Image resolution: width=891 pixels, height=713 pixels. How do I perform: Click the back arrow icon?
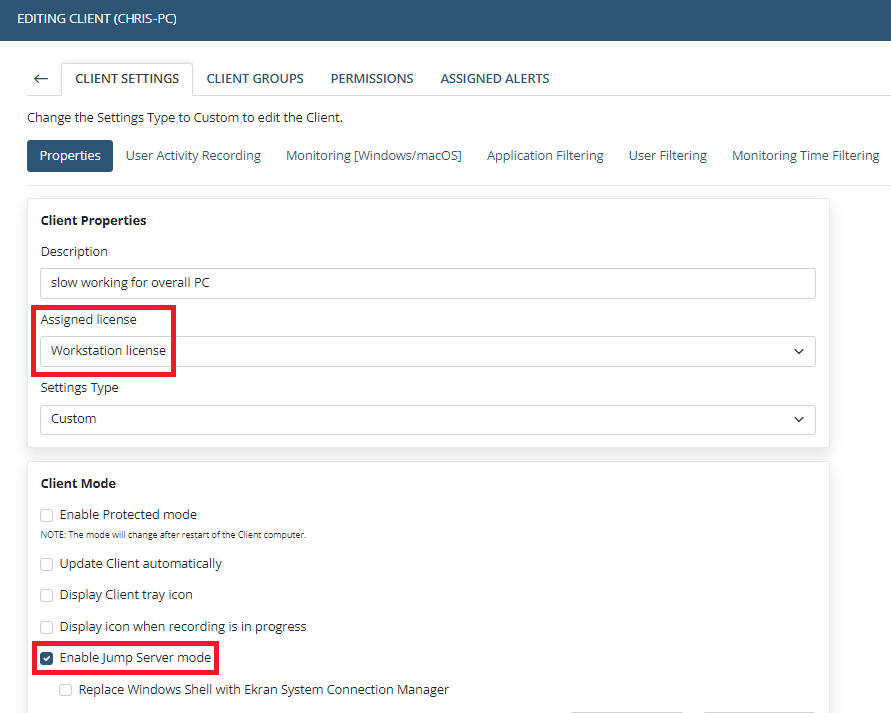[x=41, y=79]
